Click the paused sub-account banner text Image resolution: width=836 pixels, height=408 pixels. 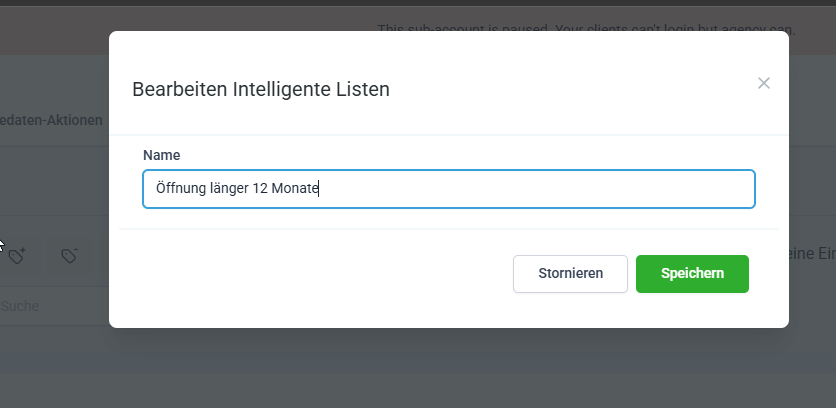[x=585, y=29]
